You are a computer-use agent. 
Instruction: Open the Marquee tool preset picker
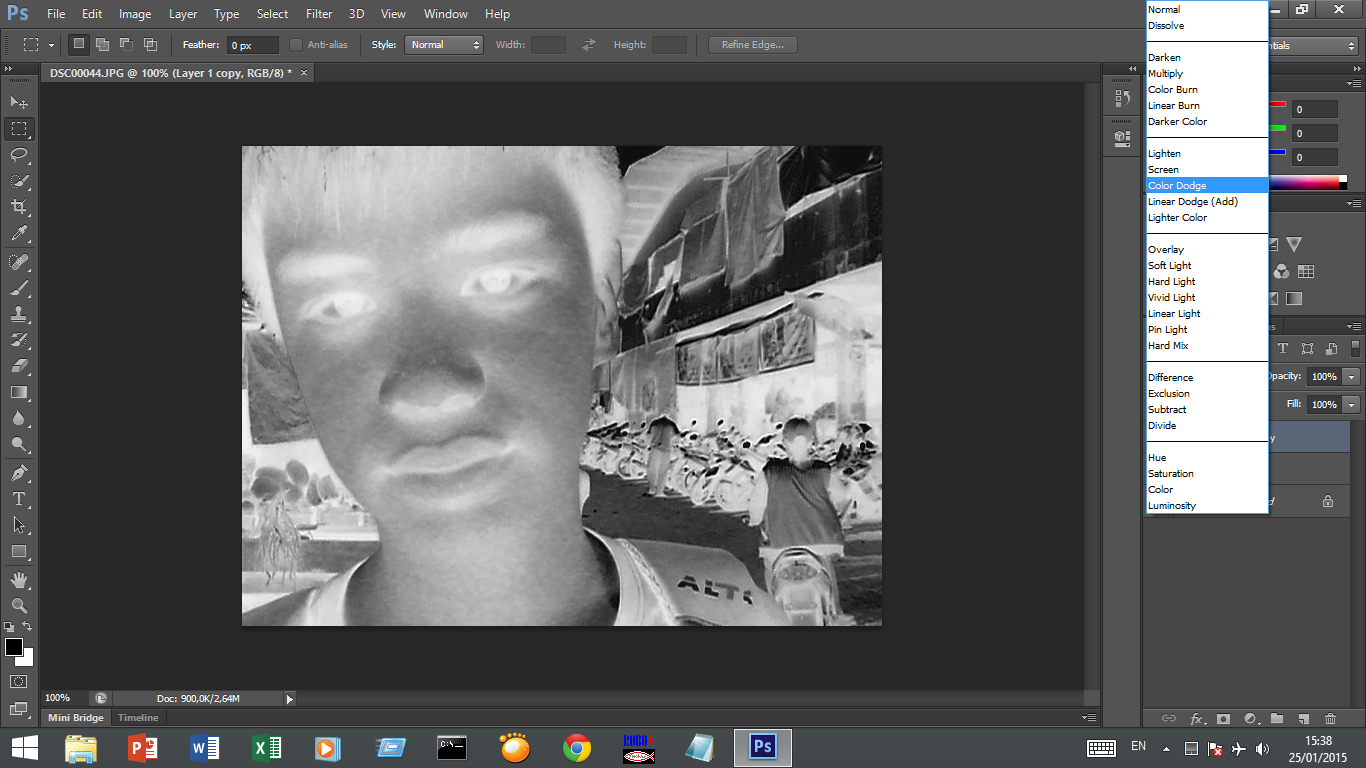(x=37, y=45)
